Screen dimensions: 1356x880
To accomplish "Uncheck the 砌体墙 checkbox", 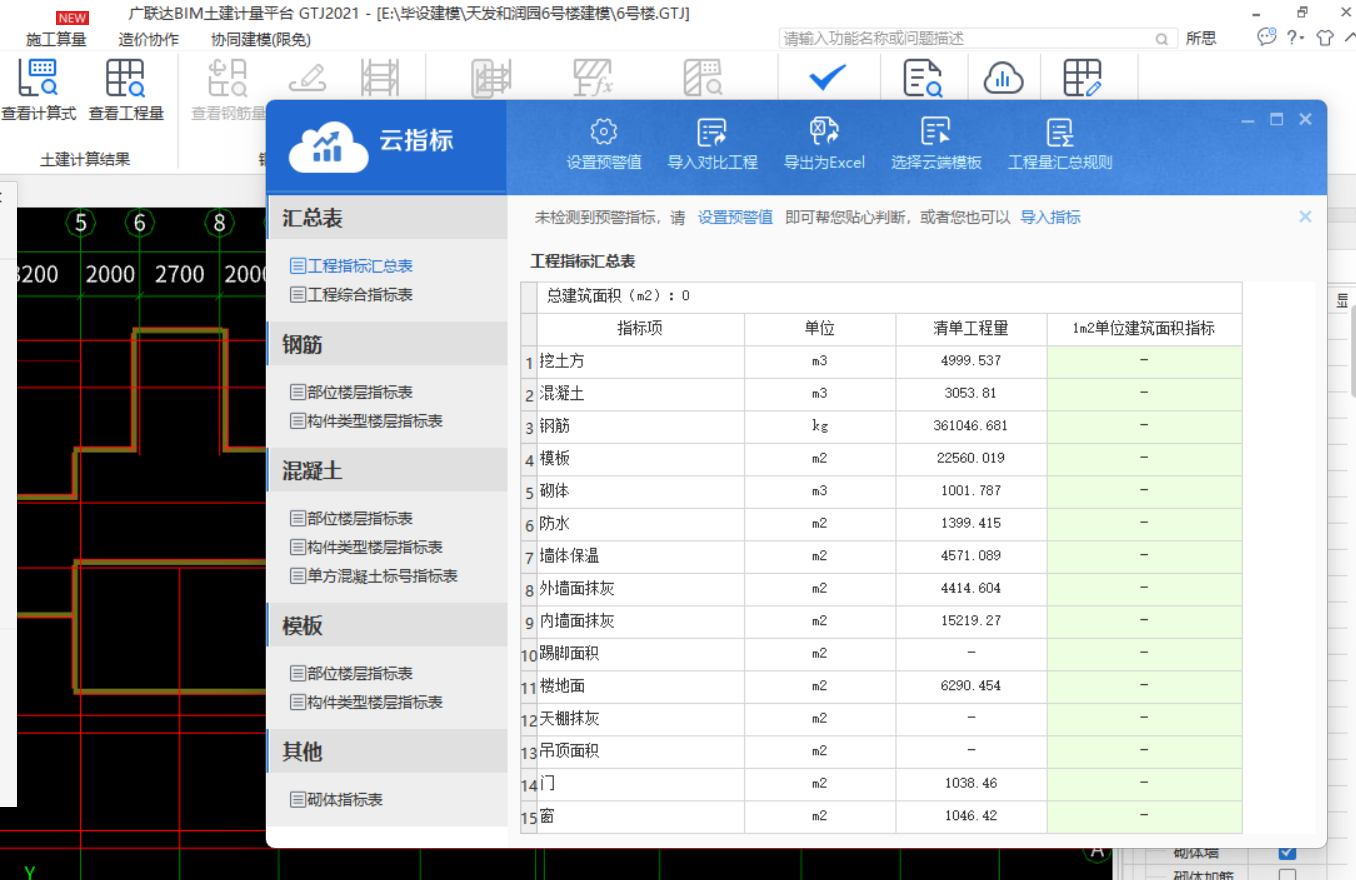I will (1287, 852).
